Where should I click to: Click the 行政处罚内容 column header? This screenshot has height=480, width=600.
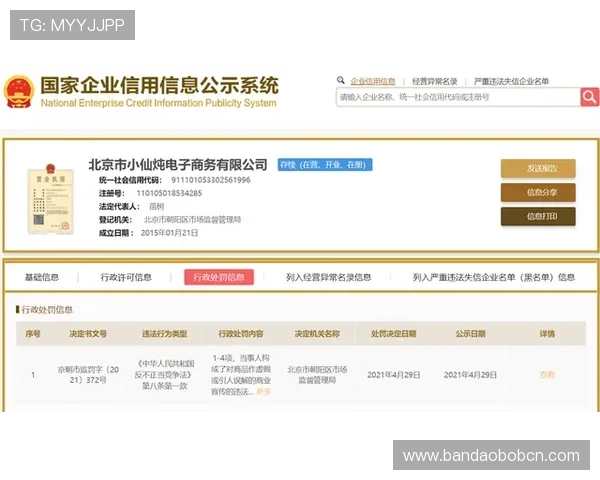click(241, 334)
